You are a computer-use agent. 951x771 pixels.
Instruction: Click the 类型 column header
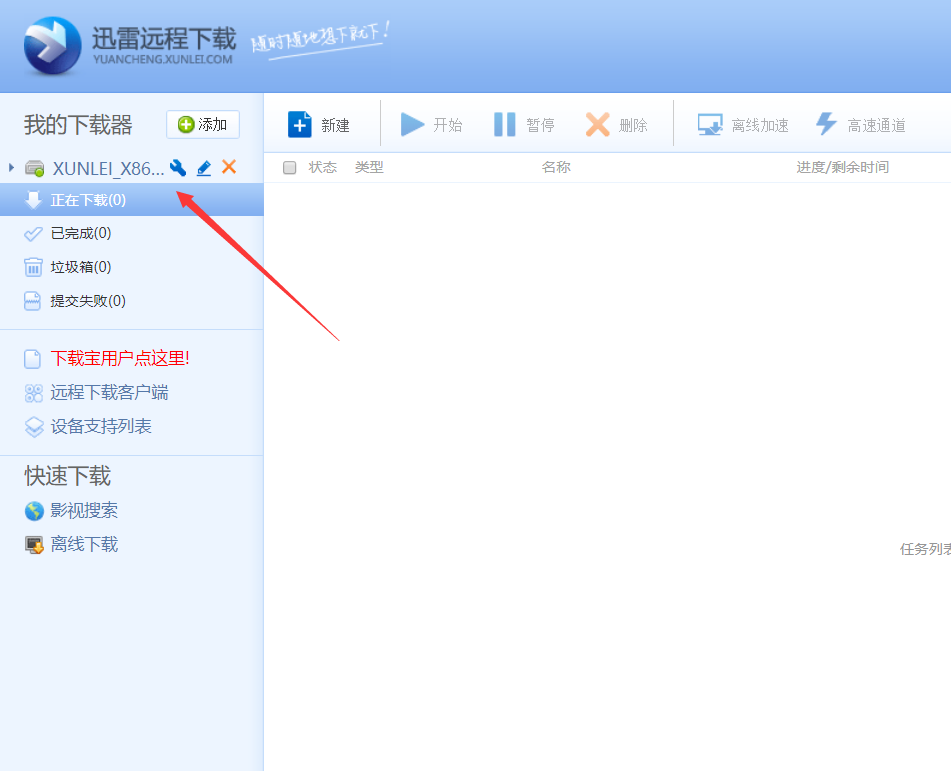tap(369, 167)
